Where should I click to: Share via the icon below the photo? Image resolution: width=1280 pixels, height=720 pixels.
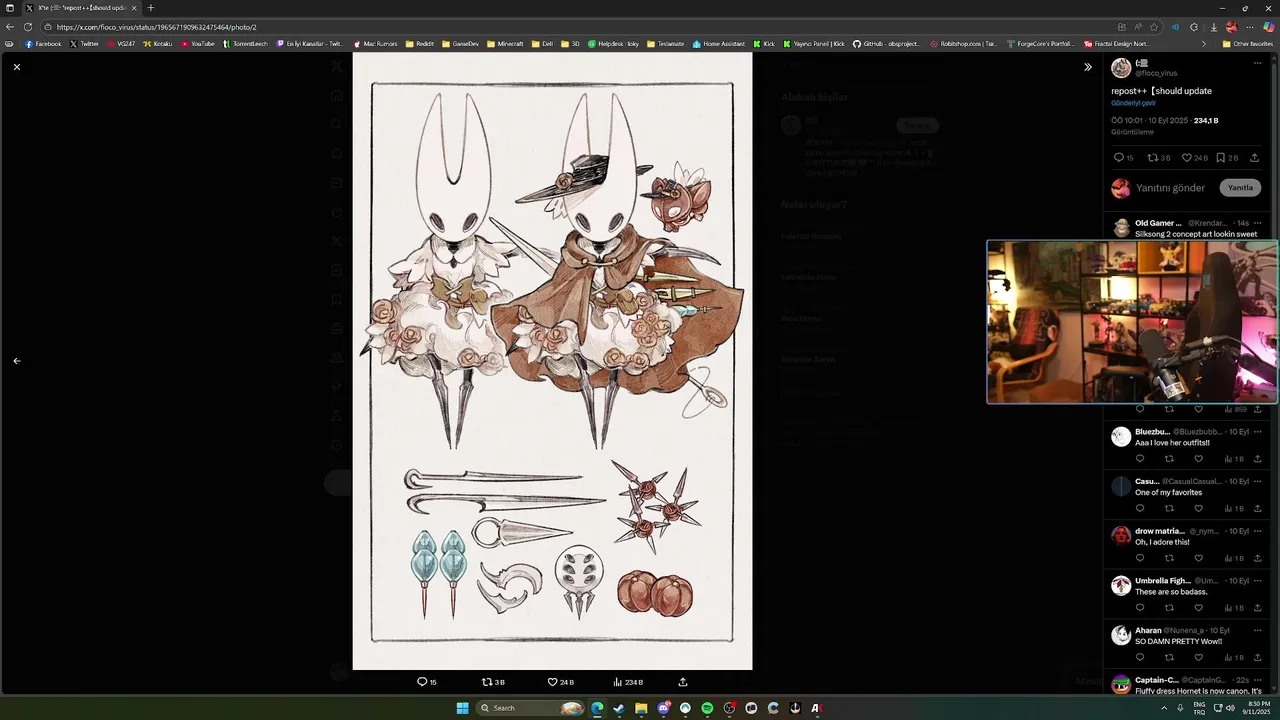(x=683, y=682)
